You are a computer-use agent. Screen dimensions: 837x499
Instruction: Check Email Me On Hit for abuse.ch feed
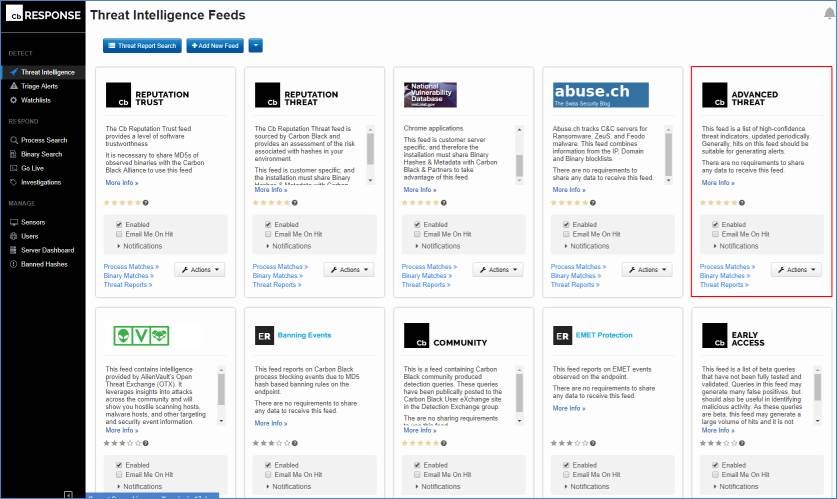pos(566,234)
